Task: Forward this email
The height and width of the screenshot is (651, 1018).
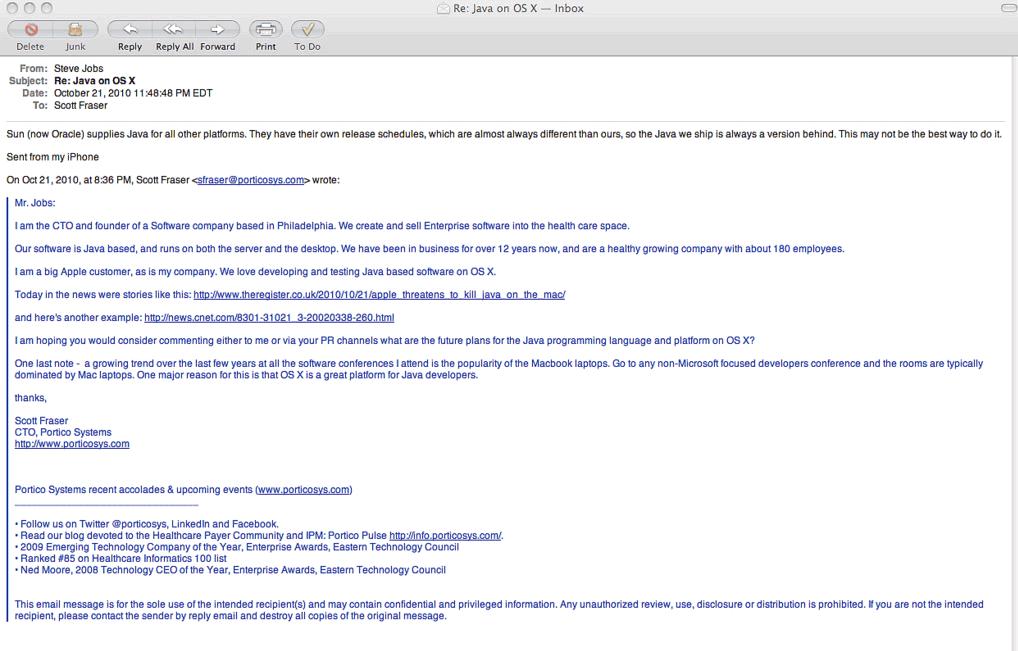Action: [x=217, y=30]
